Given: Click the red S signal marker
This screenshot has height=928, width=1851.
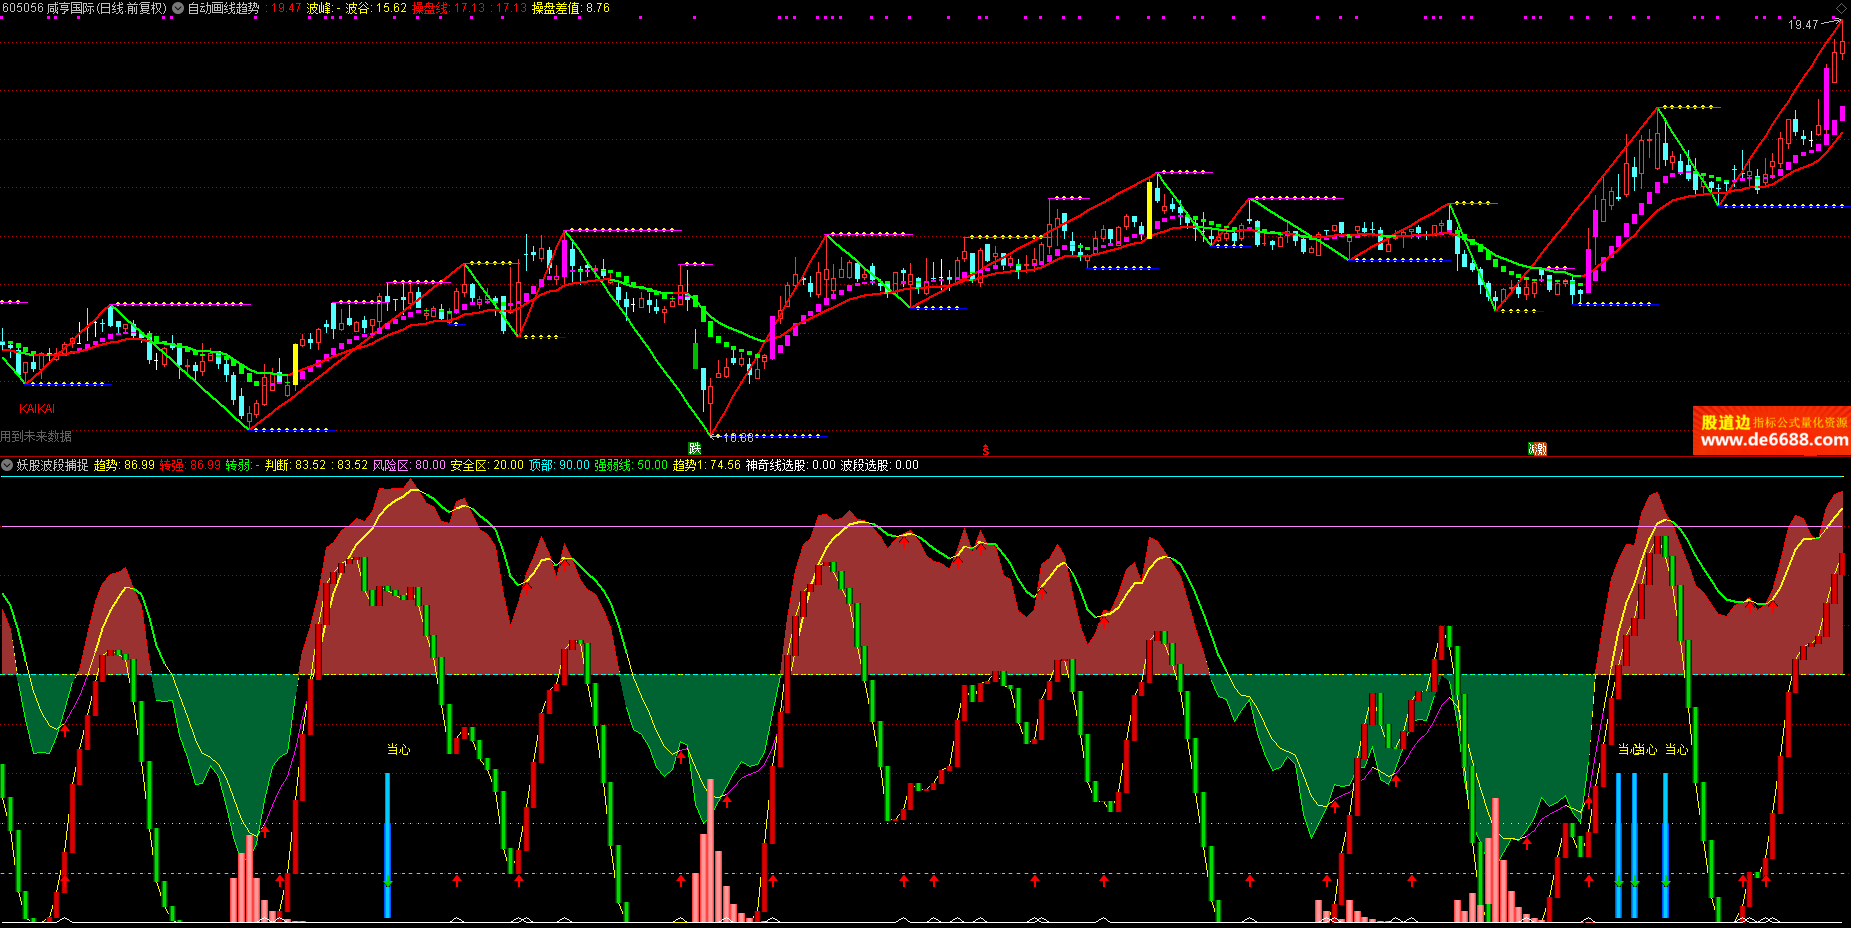Looking at the screenshot, I should [x=986, y=450].
